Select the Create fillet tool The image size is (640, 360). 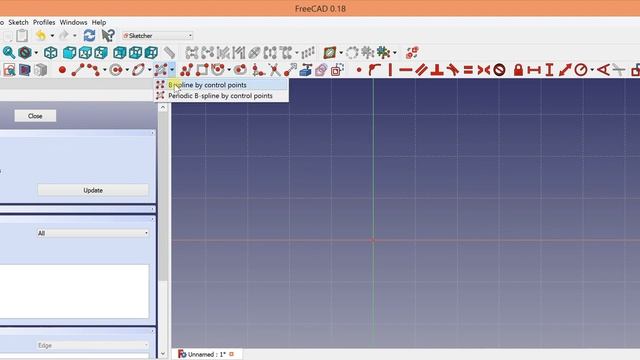pos(258,70)
